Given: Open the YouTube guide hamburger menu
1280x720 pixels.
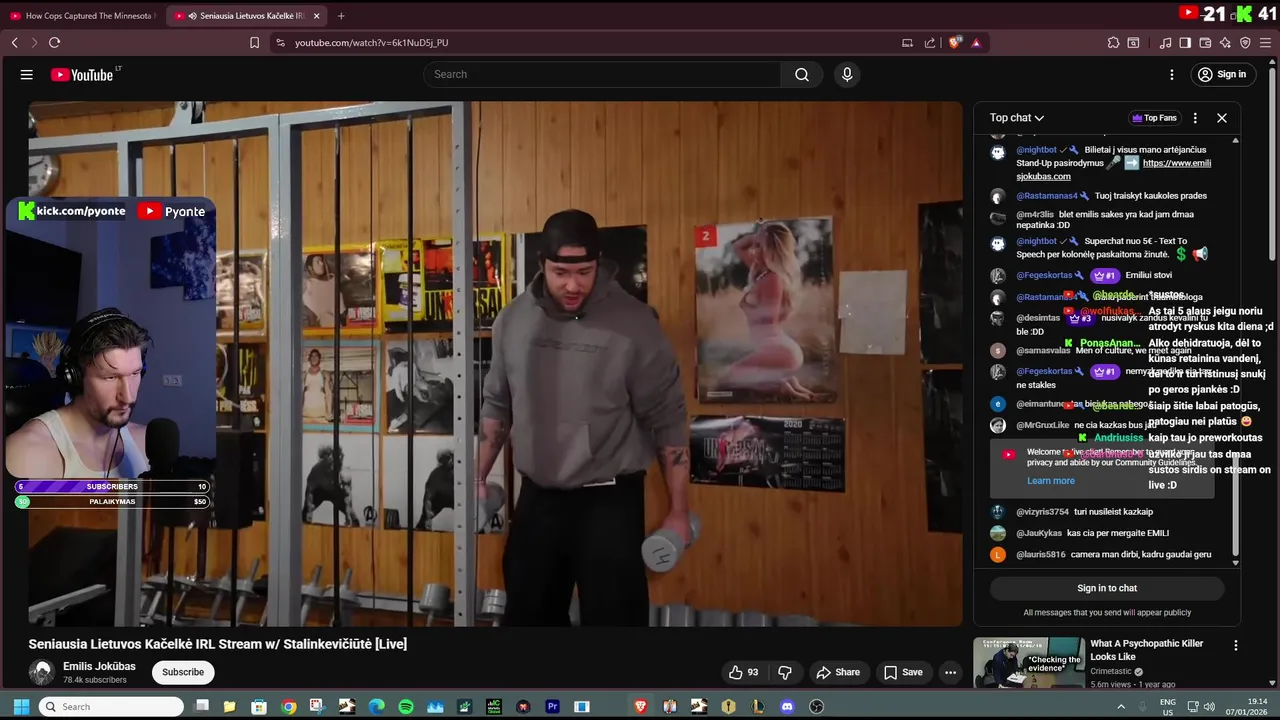Looking at the screenshot, I should [x=27, y=74].
